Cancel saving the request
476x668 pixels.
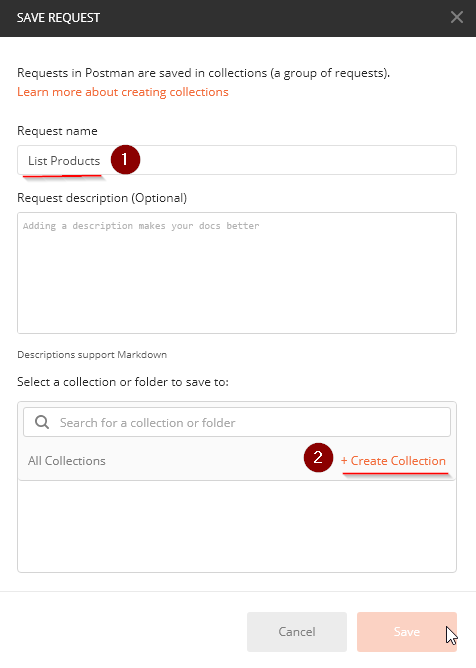297,632
